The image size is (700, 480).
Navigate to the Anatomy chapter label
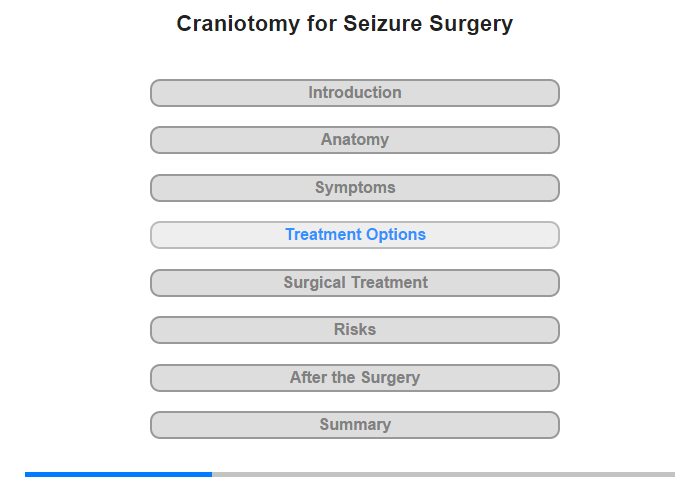[x=355, y=140]
